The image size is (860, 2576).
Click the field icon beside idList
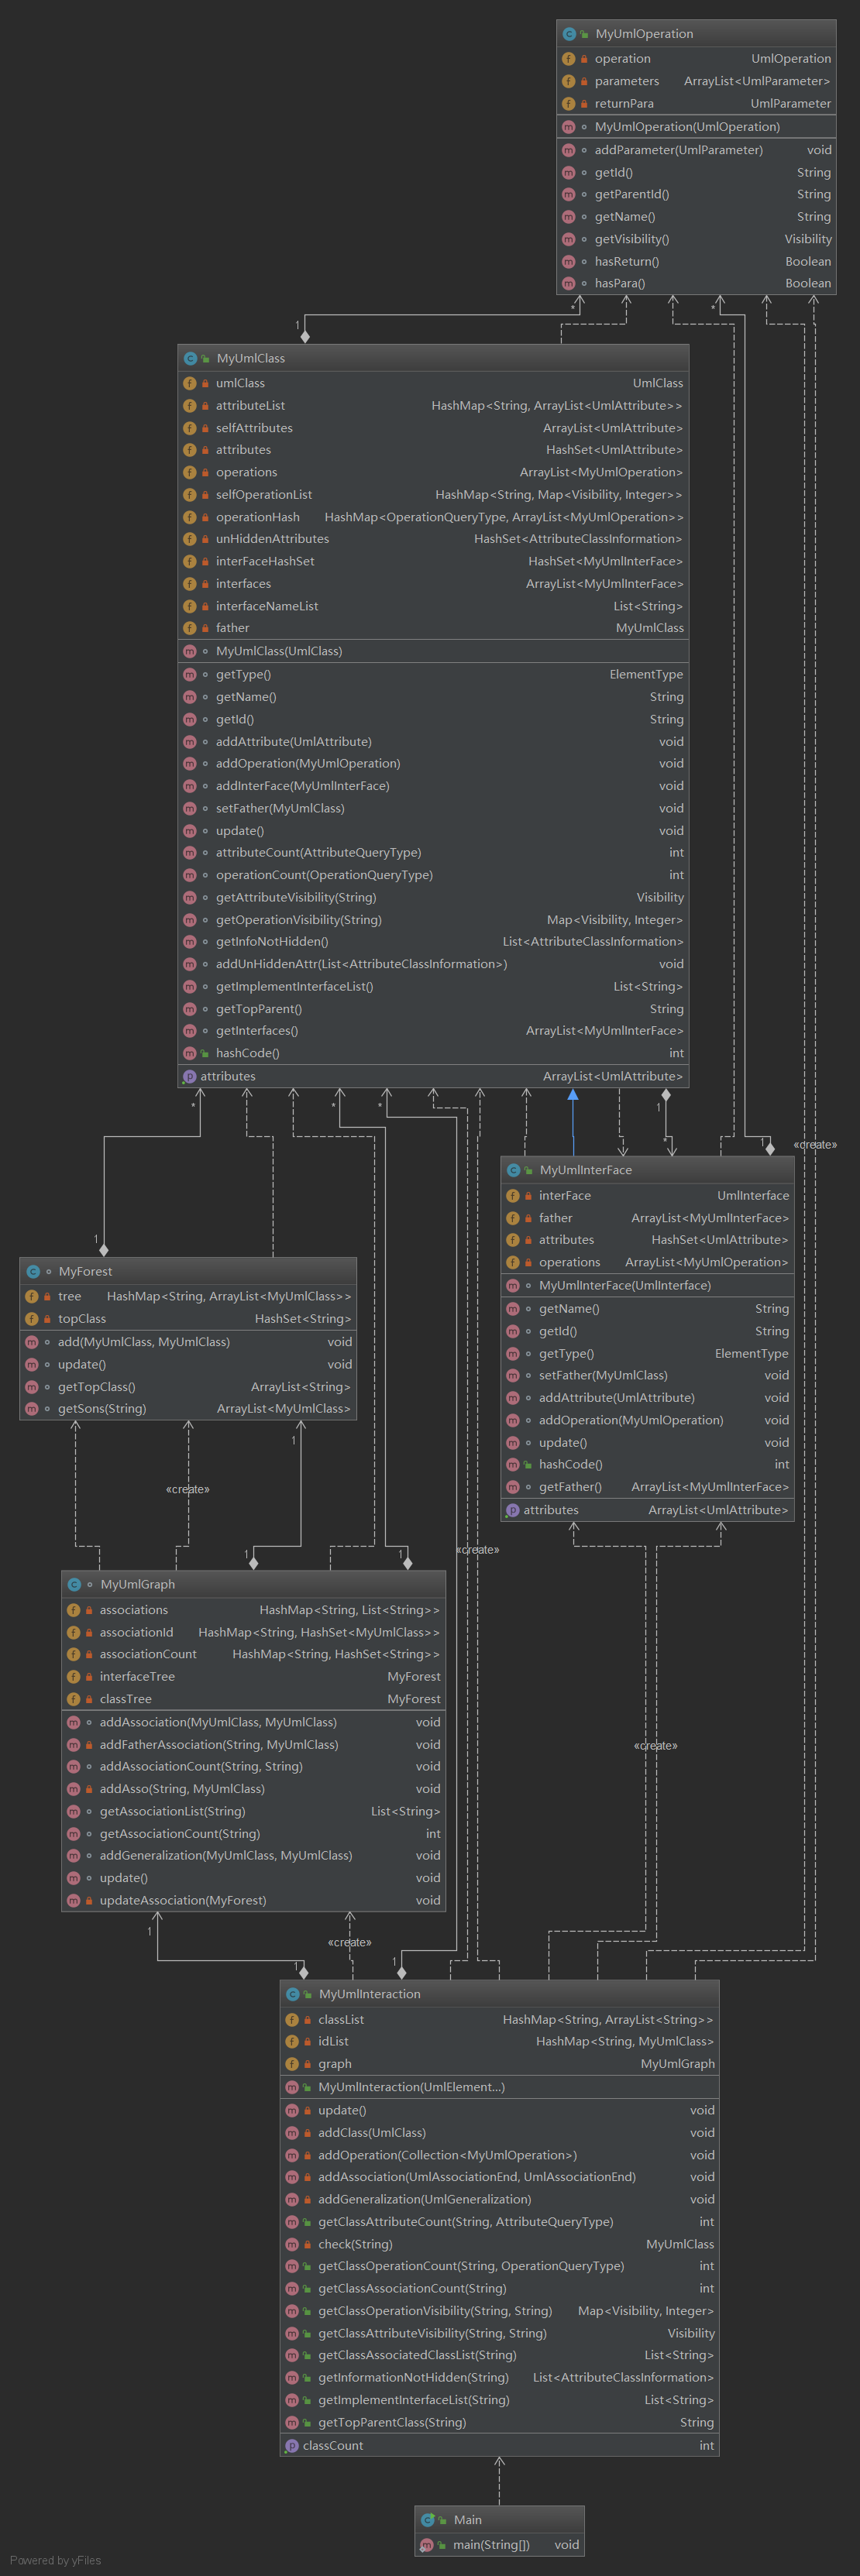click(x=292, y=2041)
